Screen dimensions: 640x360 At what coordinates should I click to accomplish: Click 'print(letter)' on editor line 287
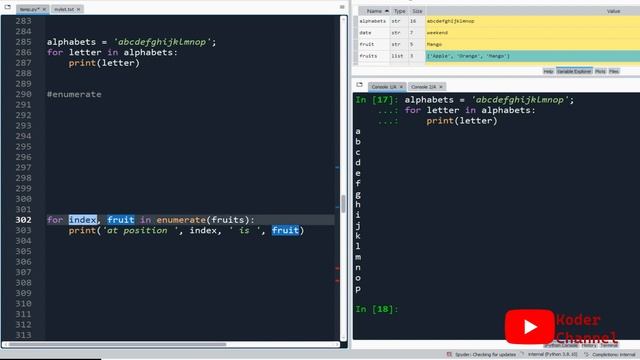coord(104,63)
